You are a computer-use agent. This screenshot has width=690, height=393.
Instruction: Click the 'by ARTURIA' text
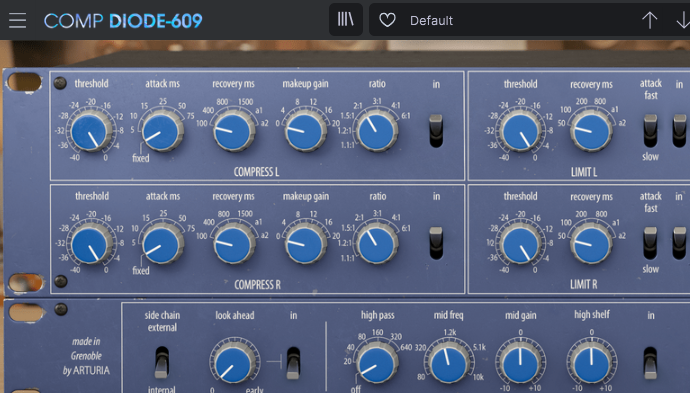(x=86, y=371)
